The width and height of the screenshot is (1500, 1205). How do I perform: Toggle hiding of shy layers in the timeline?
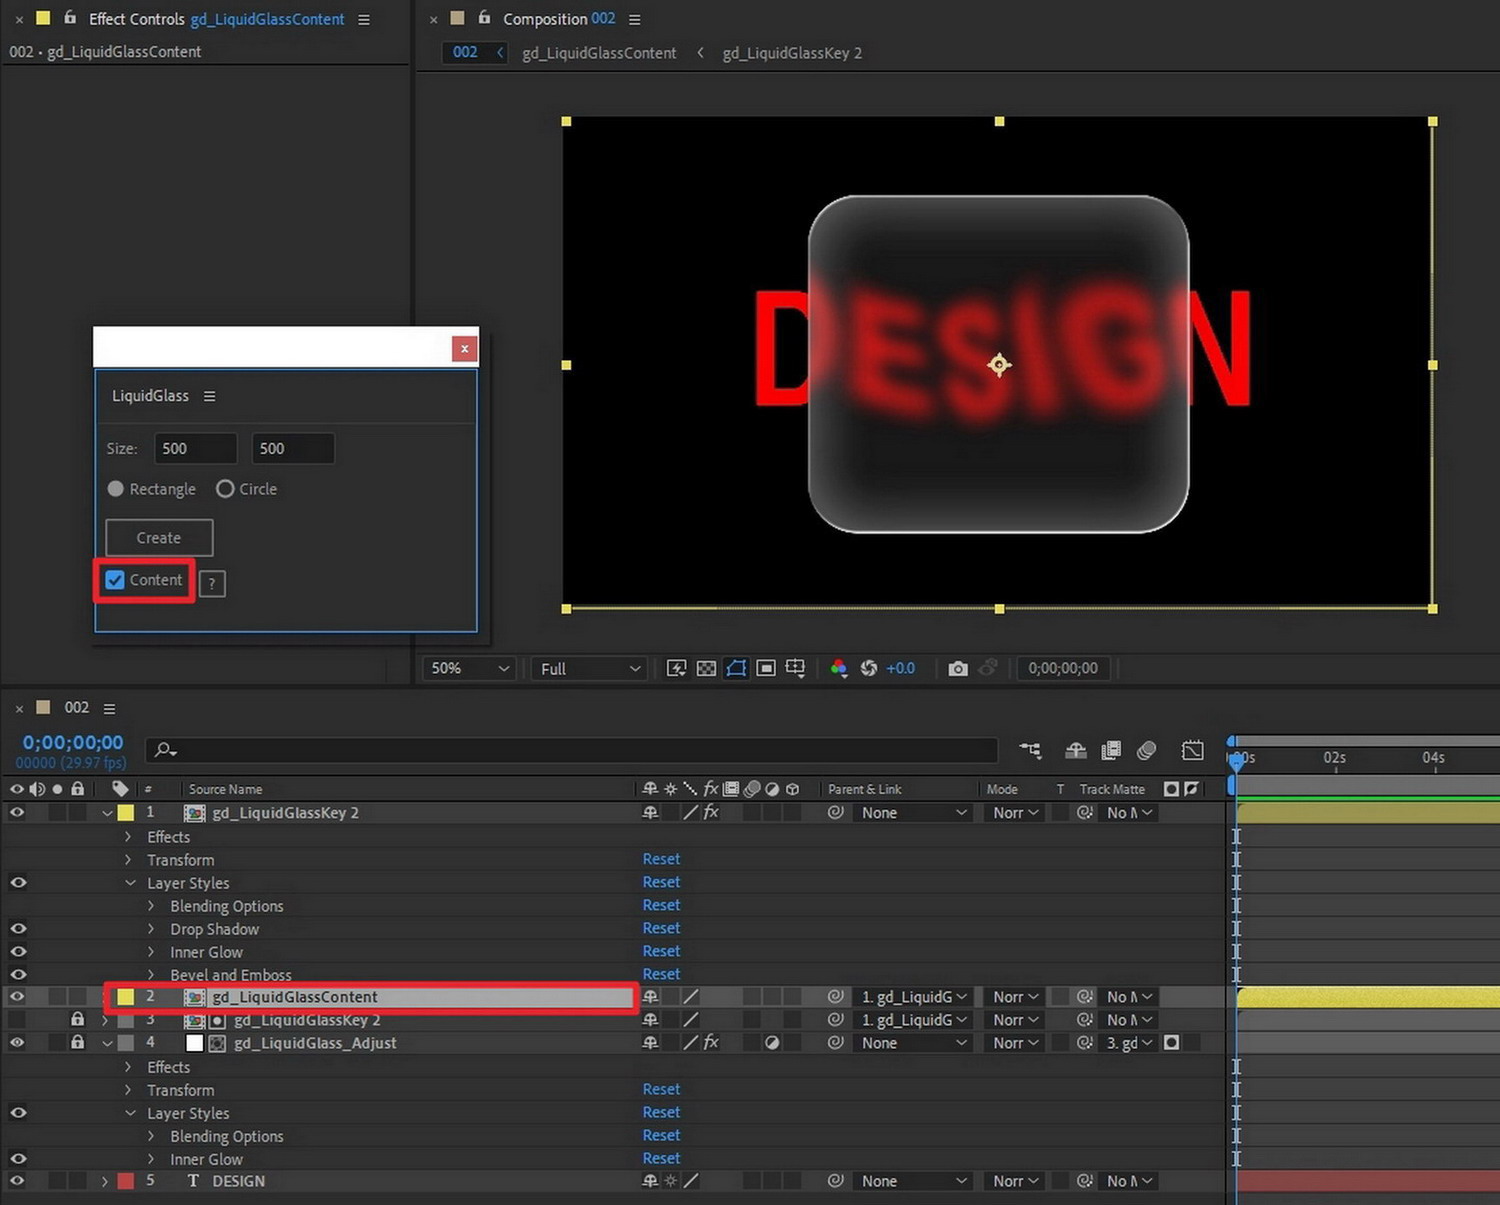coord(1076,750)
